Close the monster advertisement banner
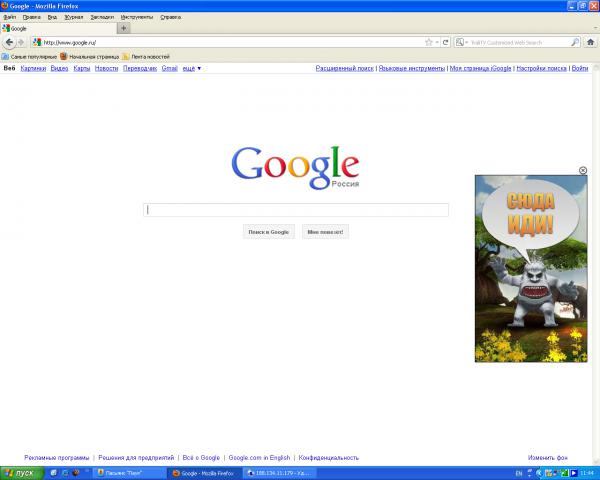This screenshot has width=600, height=480. click(x=583, y=170)
